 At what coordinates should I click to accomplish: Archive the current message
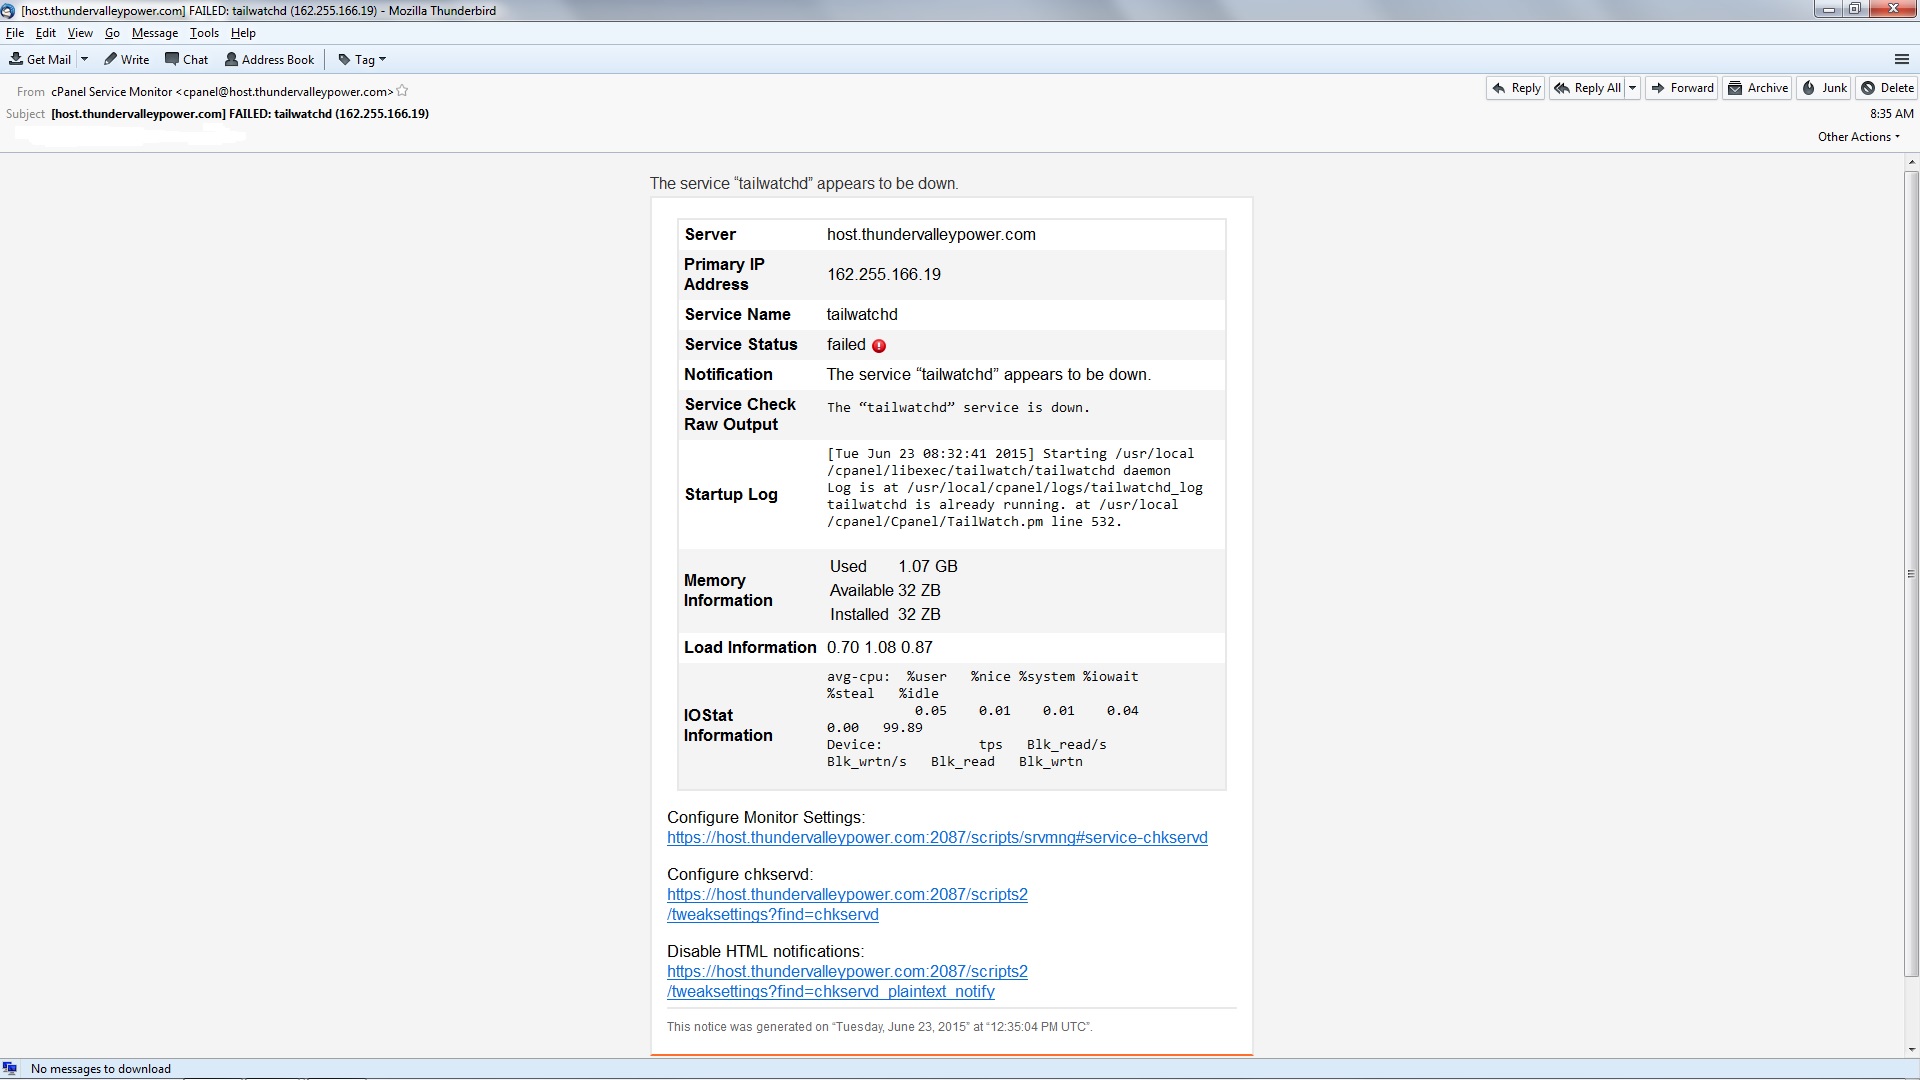1757,88
